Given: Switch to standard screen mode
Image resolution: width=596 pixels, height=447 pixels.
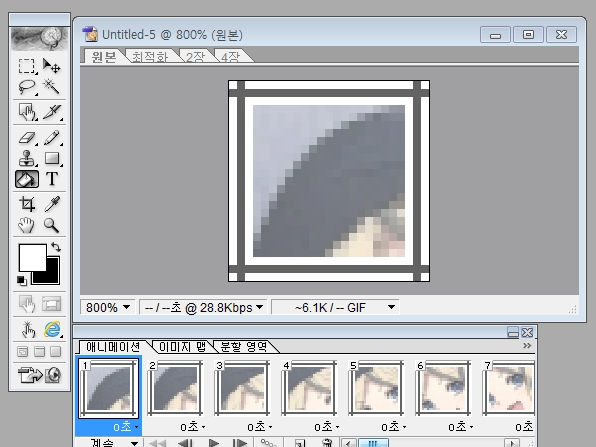Looking at the screenshot, I should [23, 352].
